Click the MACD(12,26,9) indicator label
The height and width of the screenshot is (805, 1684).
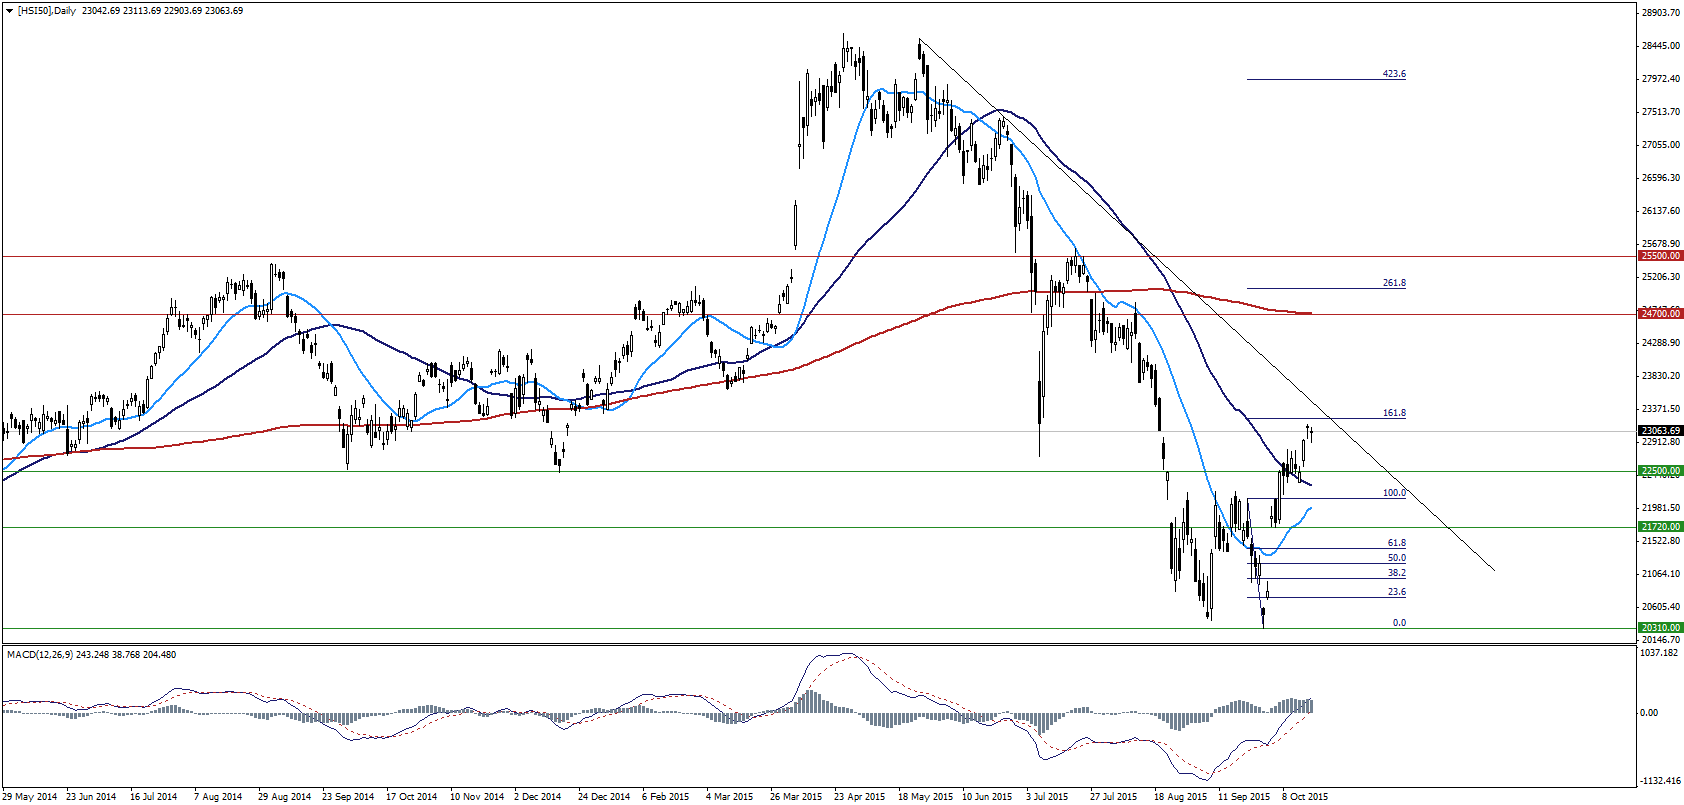pyautogui.click(x=39, y=655)
